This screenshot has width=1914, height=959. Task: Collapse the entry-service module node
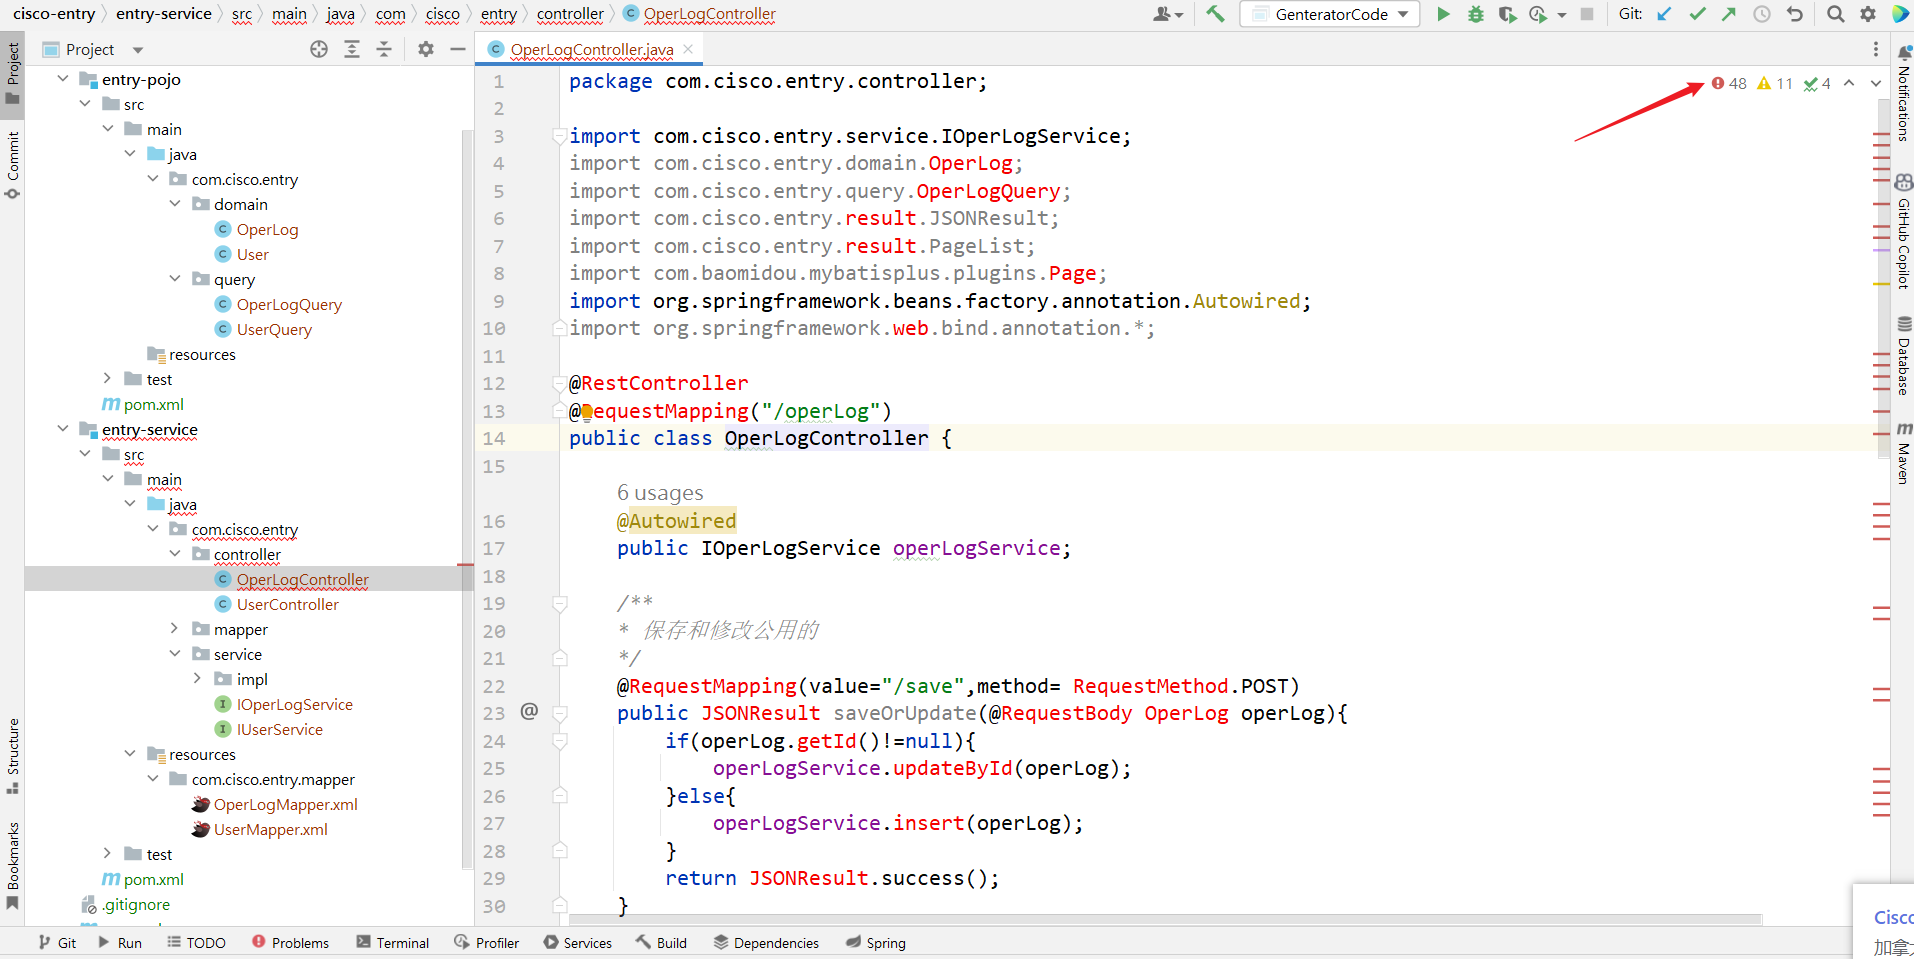[x=63, y=428]
